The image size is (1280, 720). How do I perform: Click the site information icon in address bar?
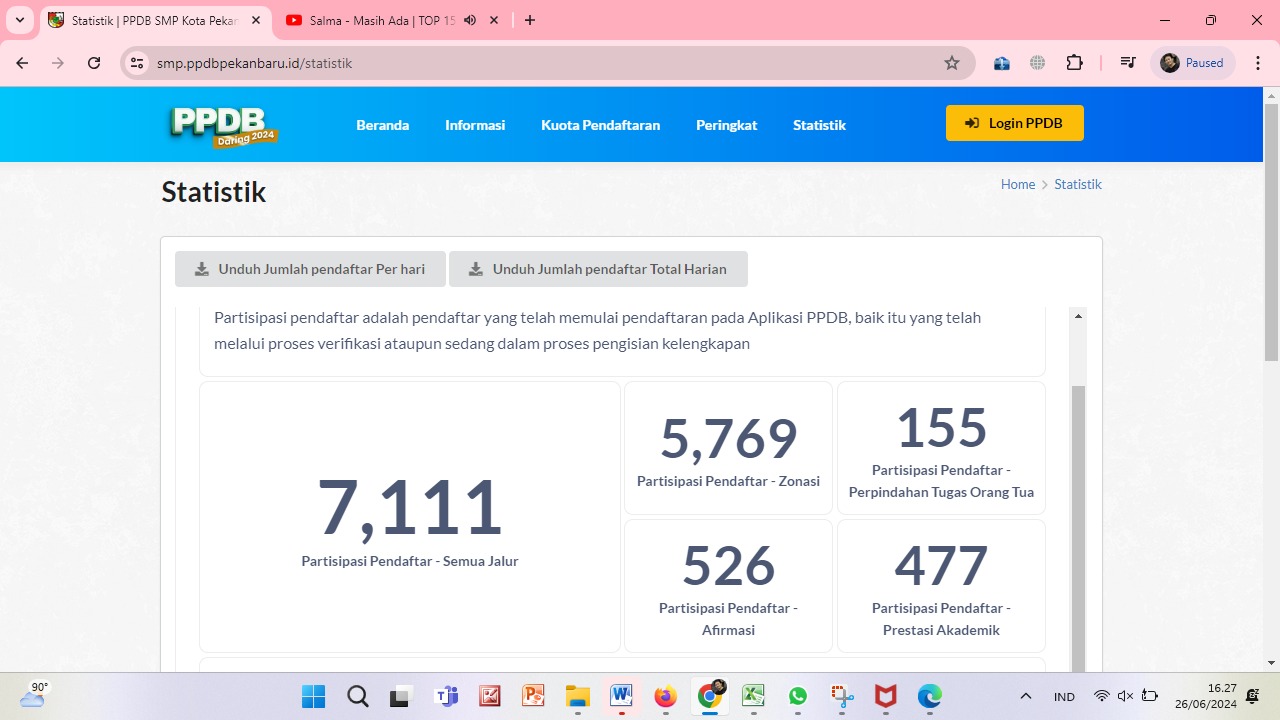tap(137, 63)
